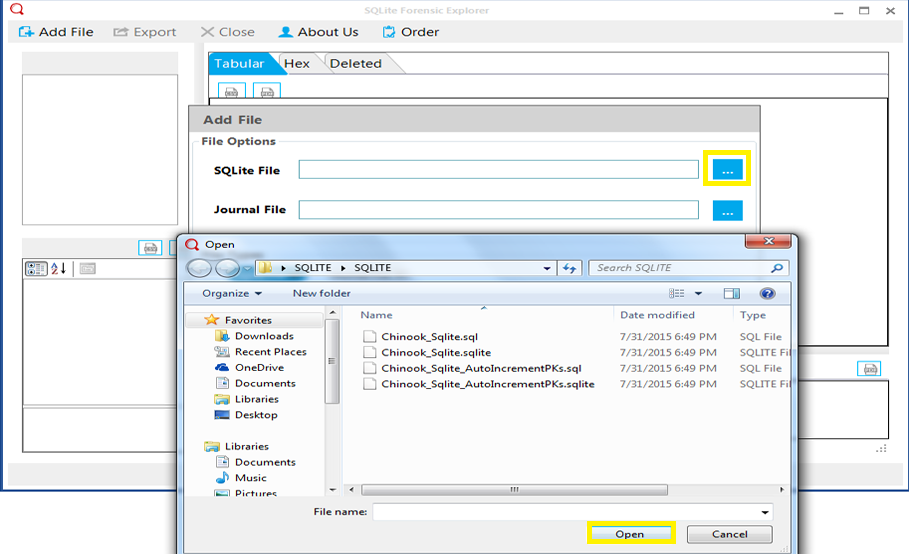Select Libraries under Favorites
This screenshot has width=909, height=554.
coord(256,399)
